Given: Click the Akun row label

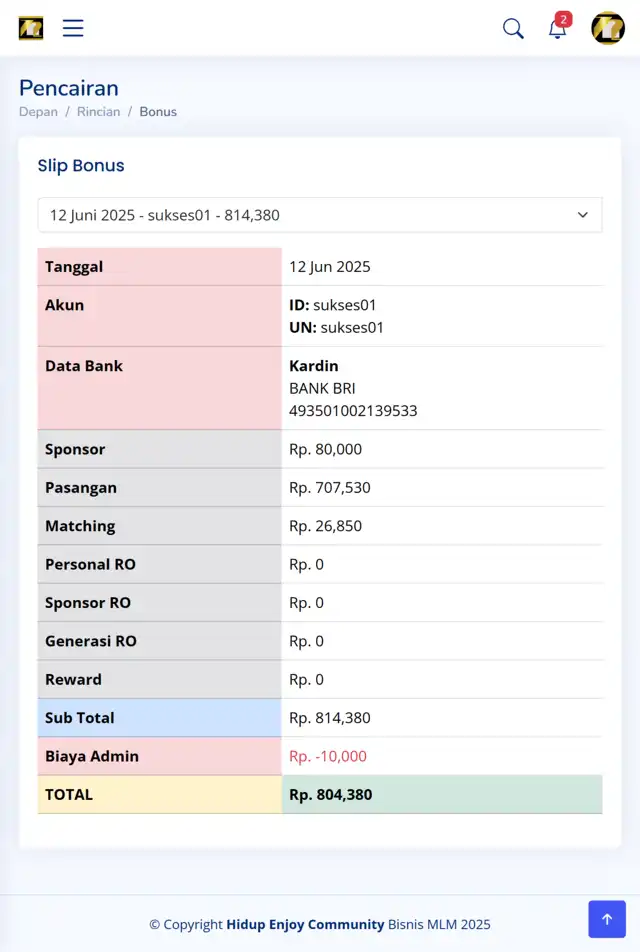Looking at the screenshot, I should 64,305.
